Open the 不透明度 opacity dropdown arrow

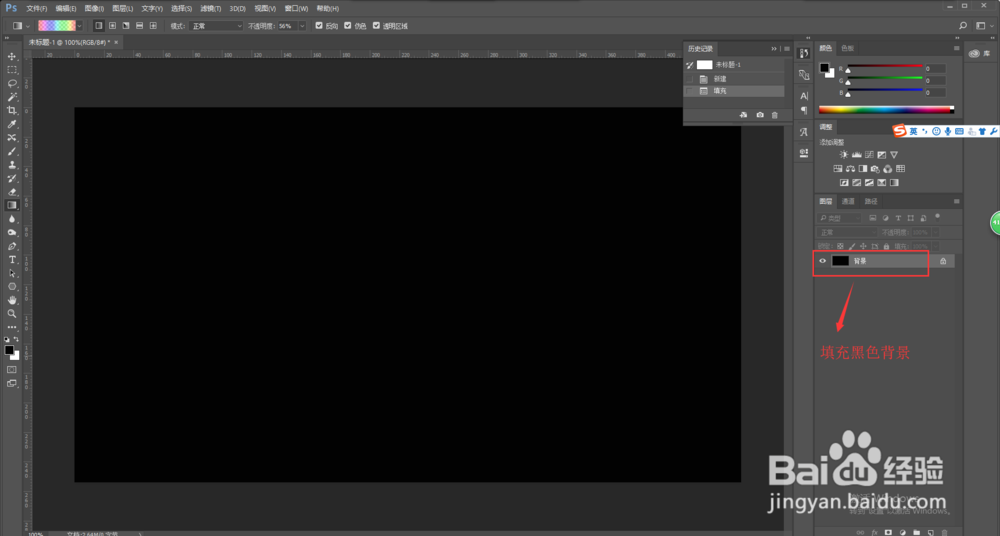tap(302, 26)
